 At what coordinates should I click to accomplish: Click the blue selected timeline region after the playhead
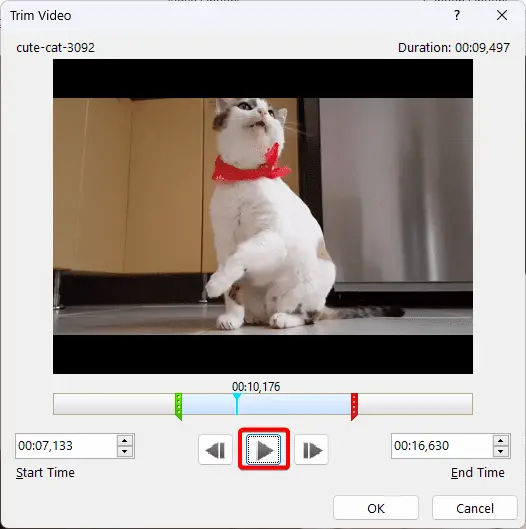[295, 404]
